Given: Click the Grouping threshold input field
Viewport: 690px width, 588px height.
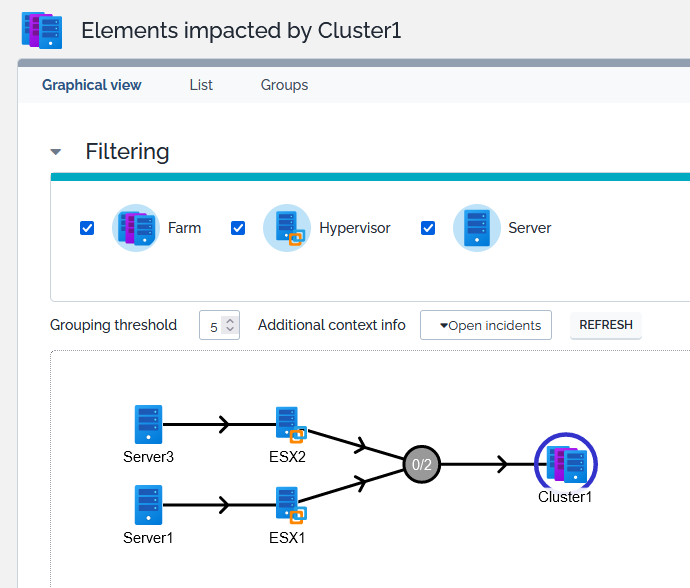Looking at the screenshot, I should click(212, 326).
